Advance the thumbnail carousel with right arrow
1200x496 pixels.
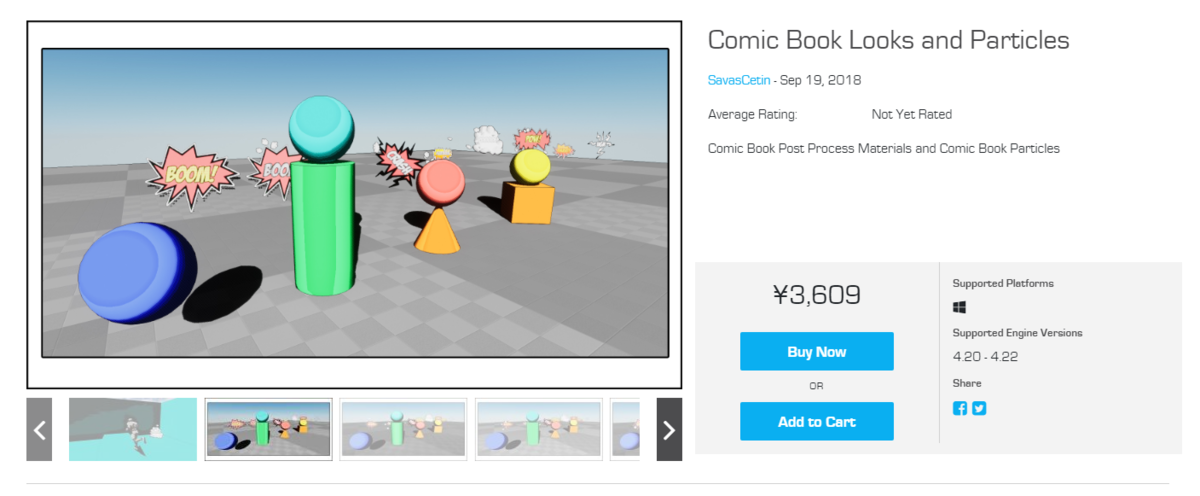(x=669, y=430)
